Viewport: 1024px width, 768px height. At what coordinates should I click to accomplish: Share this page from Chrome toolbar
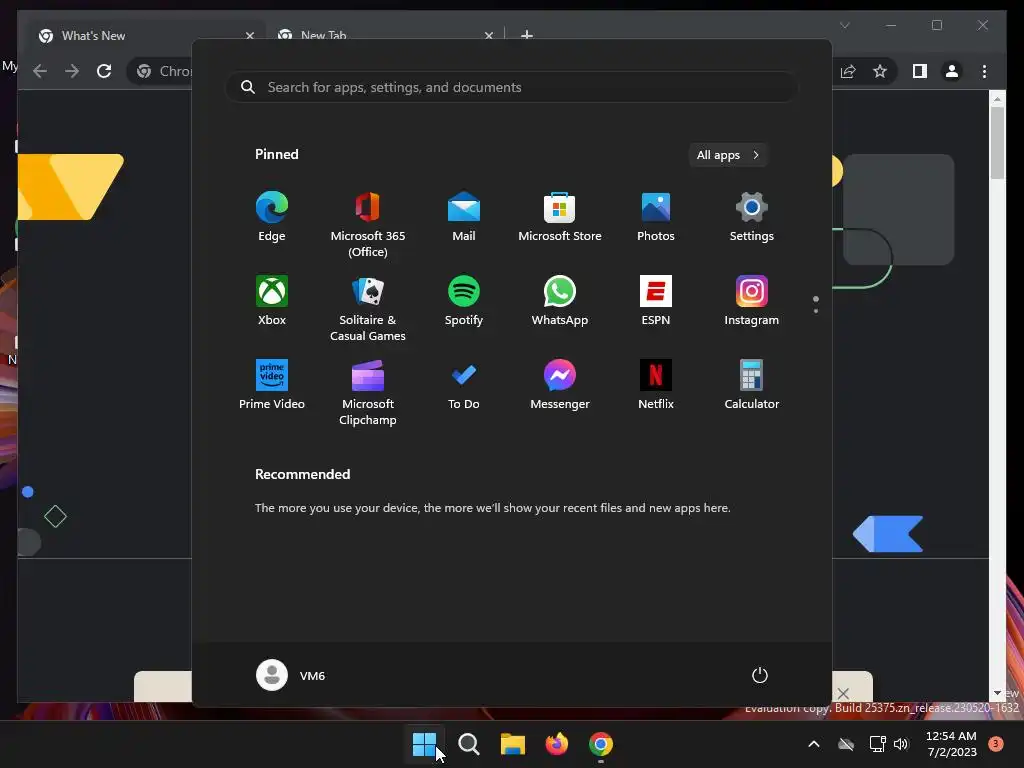(x=848, y=71)
